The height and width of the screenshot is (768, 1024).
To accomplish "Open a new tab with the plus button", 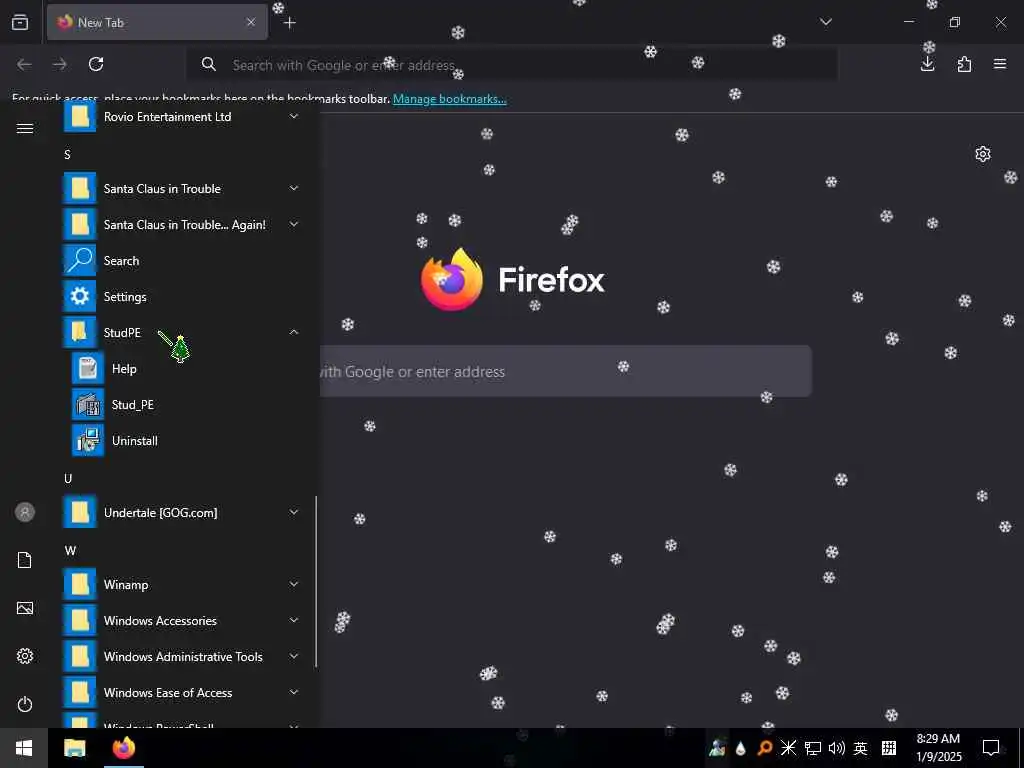I will 290,23.
